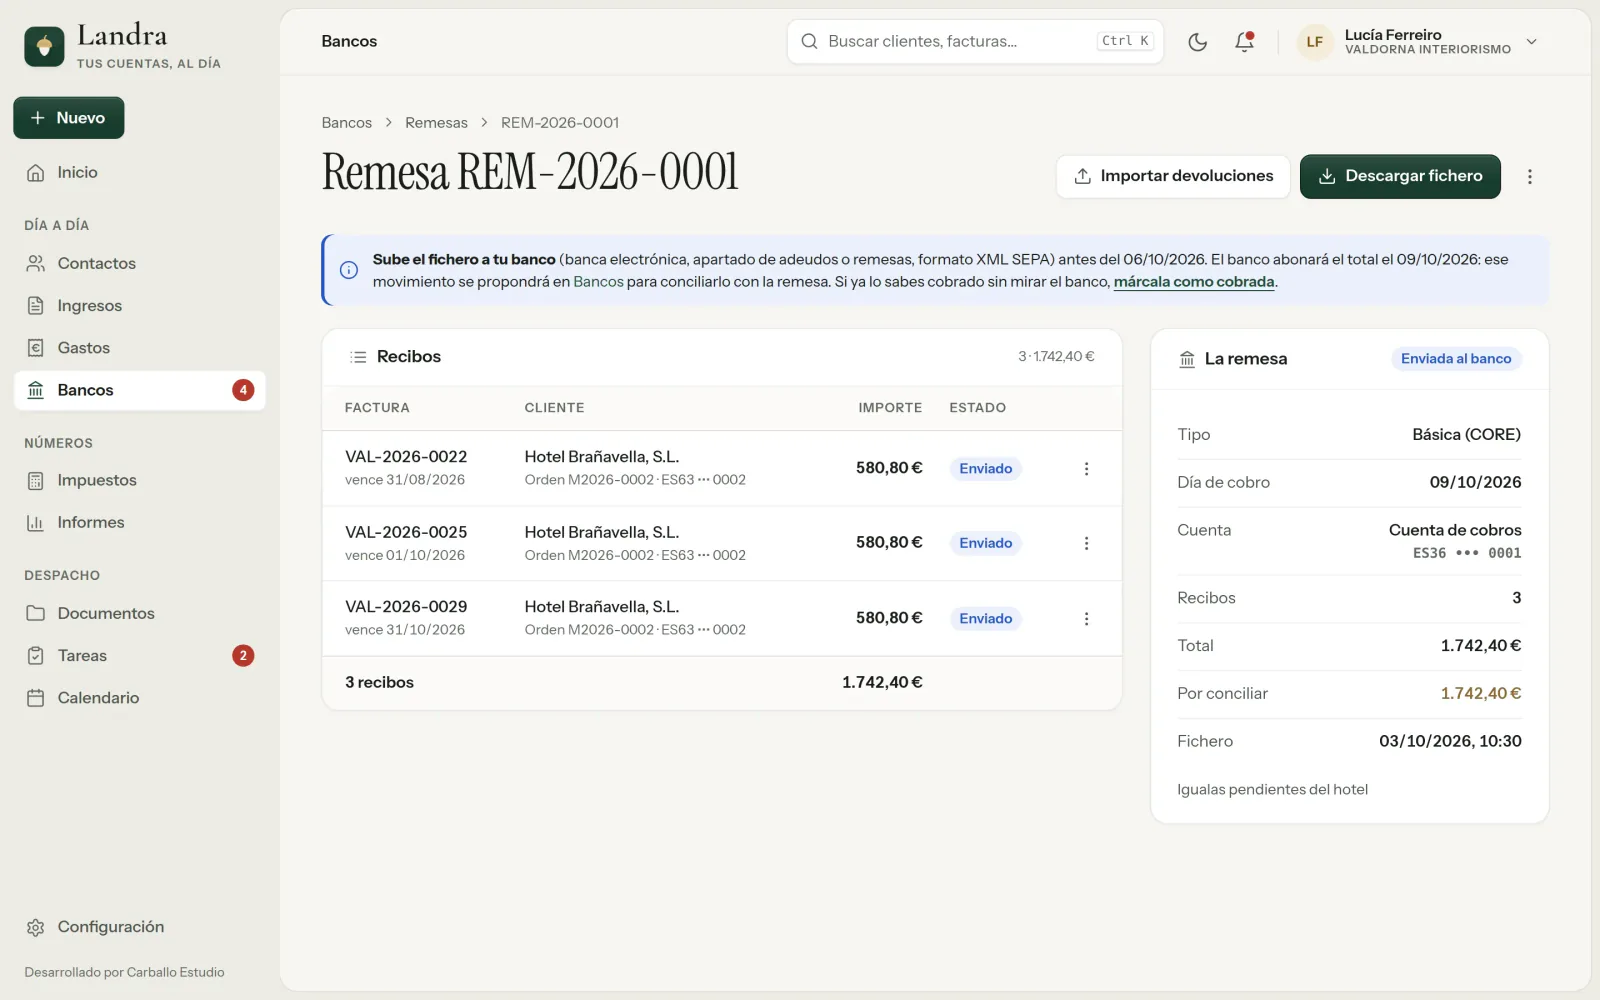1600x1000 pixels.
Task: Open row menu for invoice VAL-2026-0025
Action: coord(1086,543)
